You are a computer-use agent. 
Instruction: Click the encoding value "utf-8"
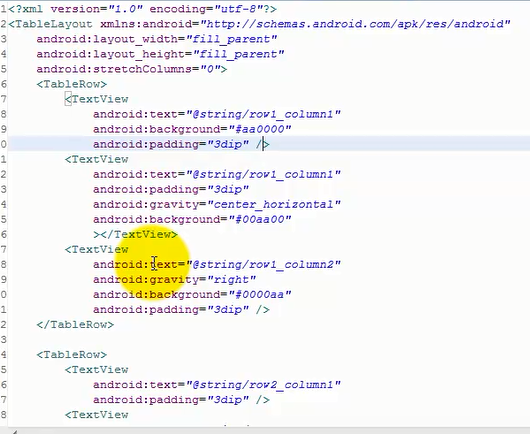click(238, 9)
